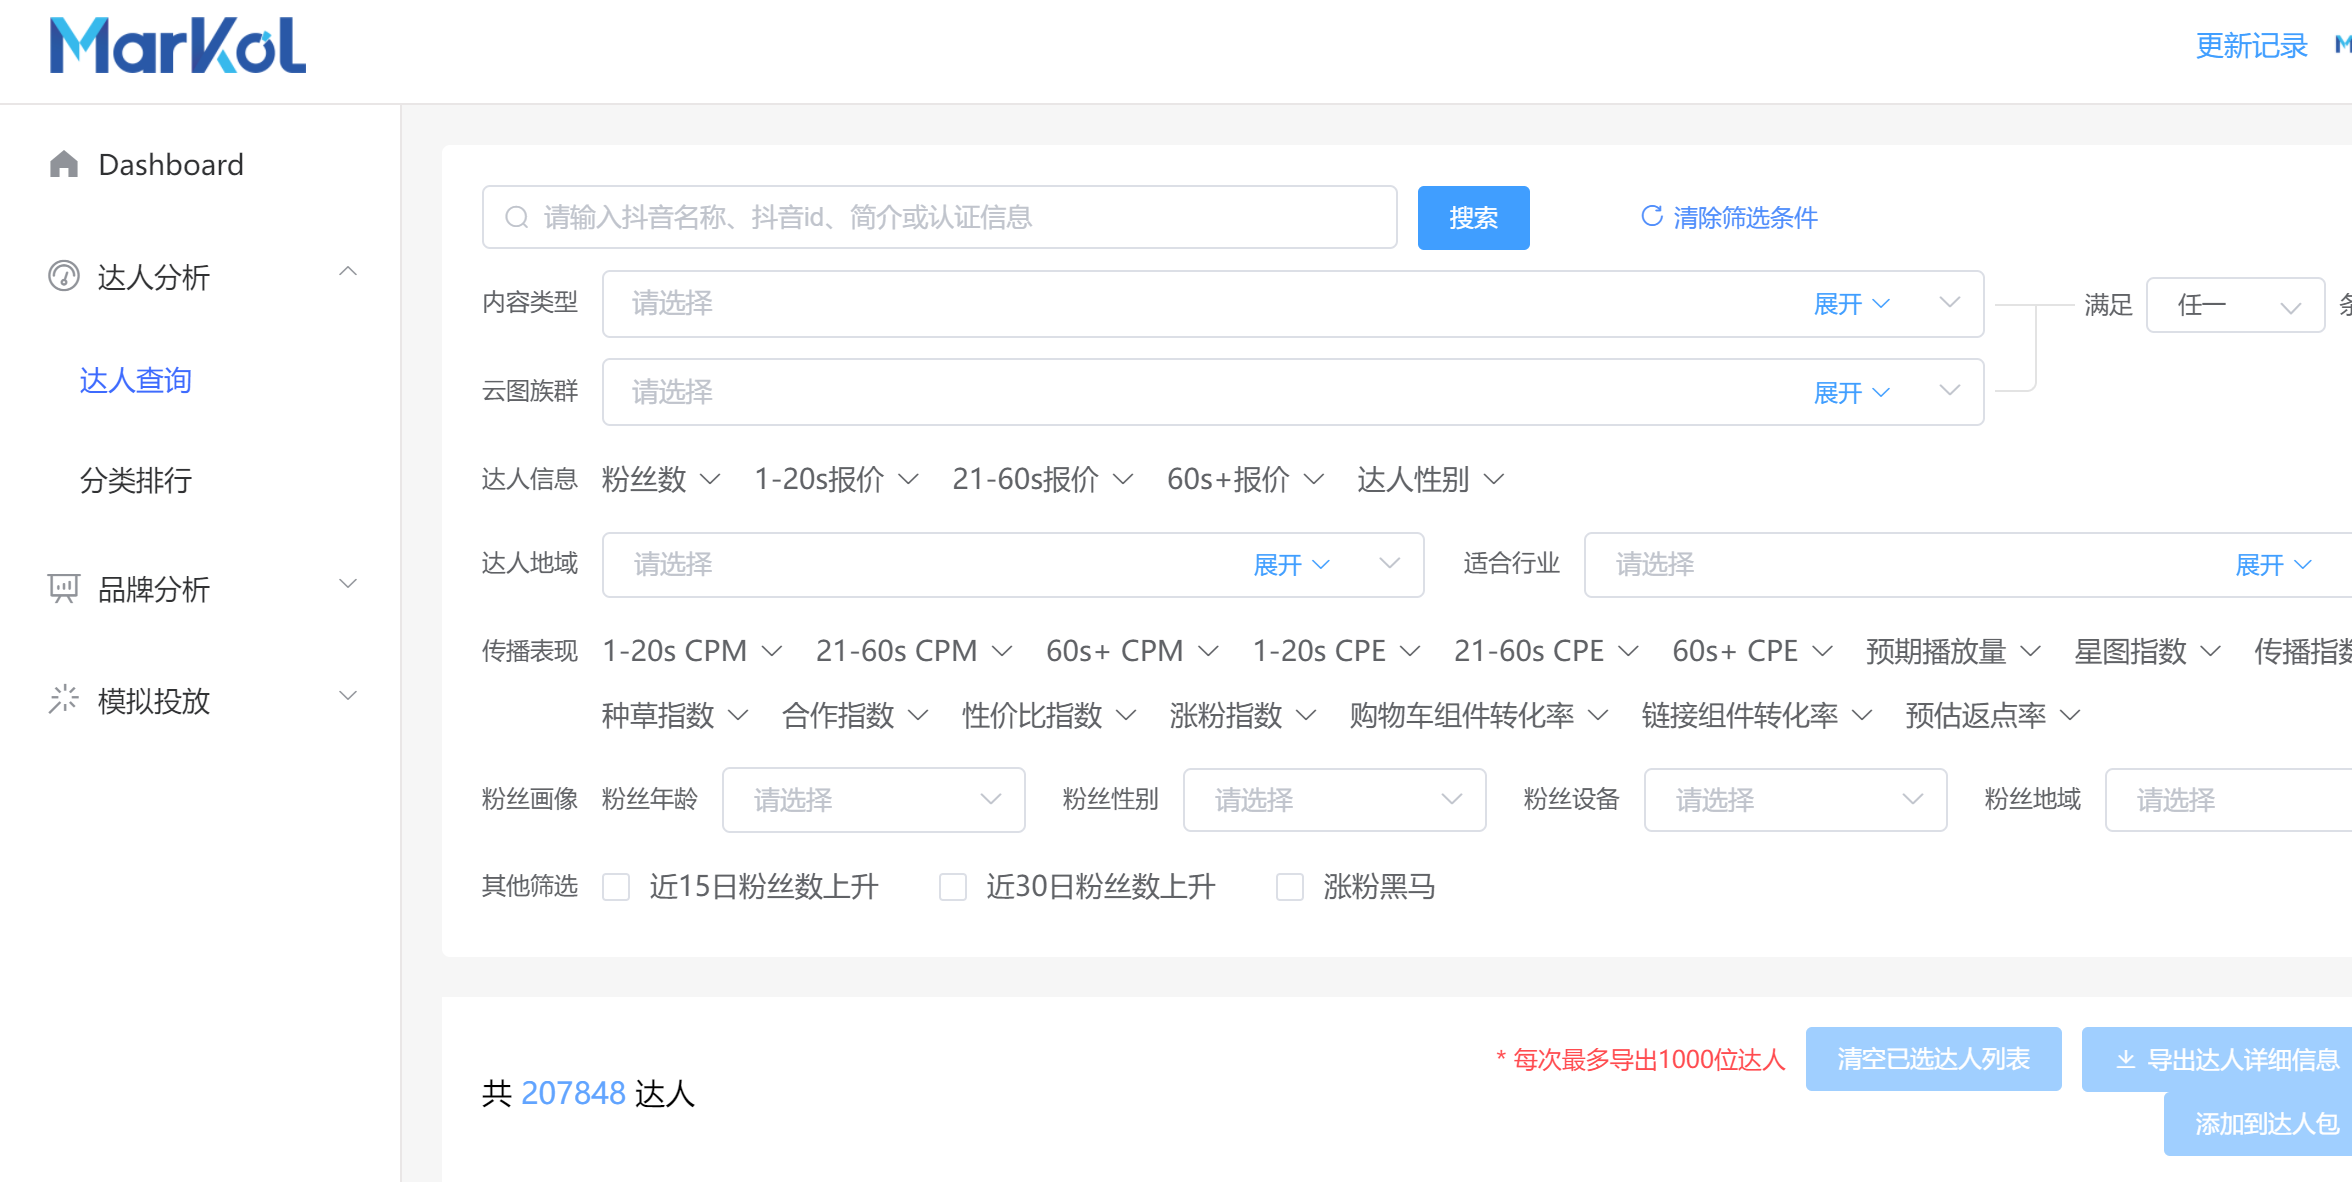Expand 内容类型 options via 展开
Screen dimensions: 2352x1182
(1850, 304)
